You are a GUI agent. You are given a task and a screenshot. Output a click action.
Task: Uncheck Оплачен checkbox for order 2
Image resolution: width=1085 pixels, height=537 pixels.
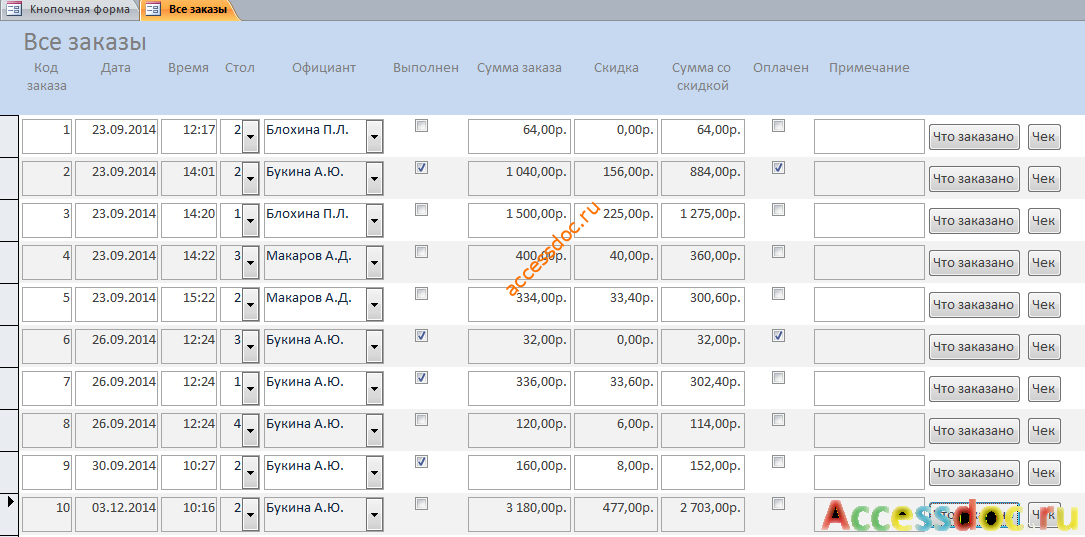(x=778, y=167)
